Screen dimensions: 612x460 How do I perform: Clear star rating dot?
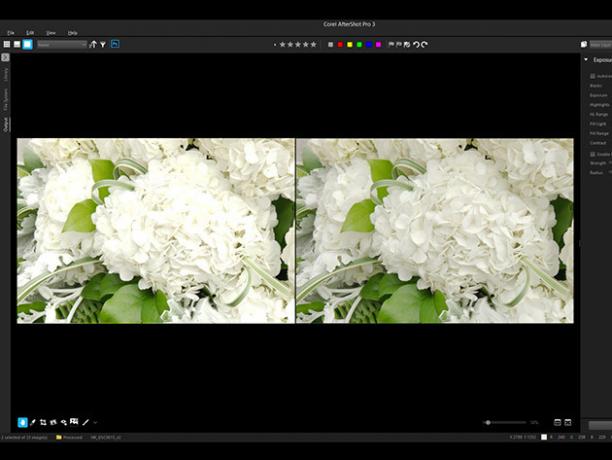point(275,45)
